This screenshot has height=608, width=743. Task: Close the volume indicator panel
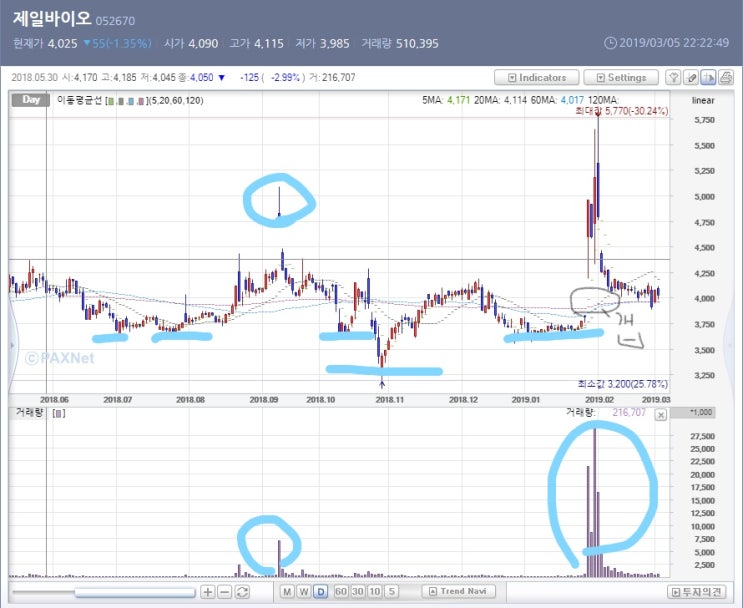(x=661, y=415)
